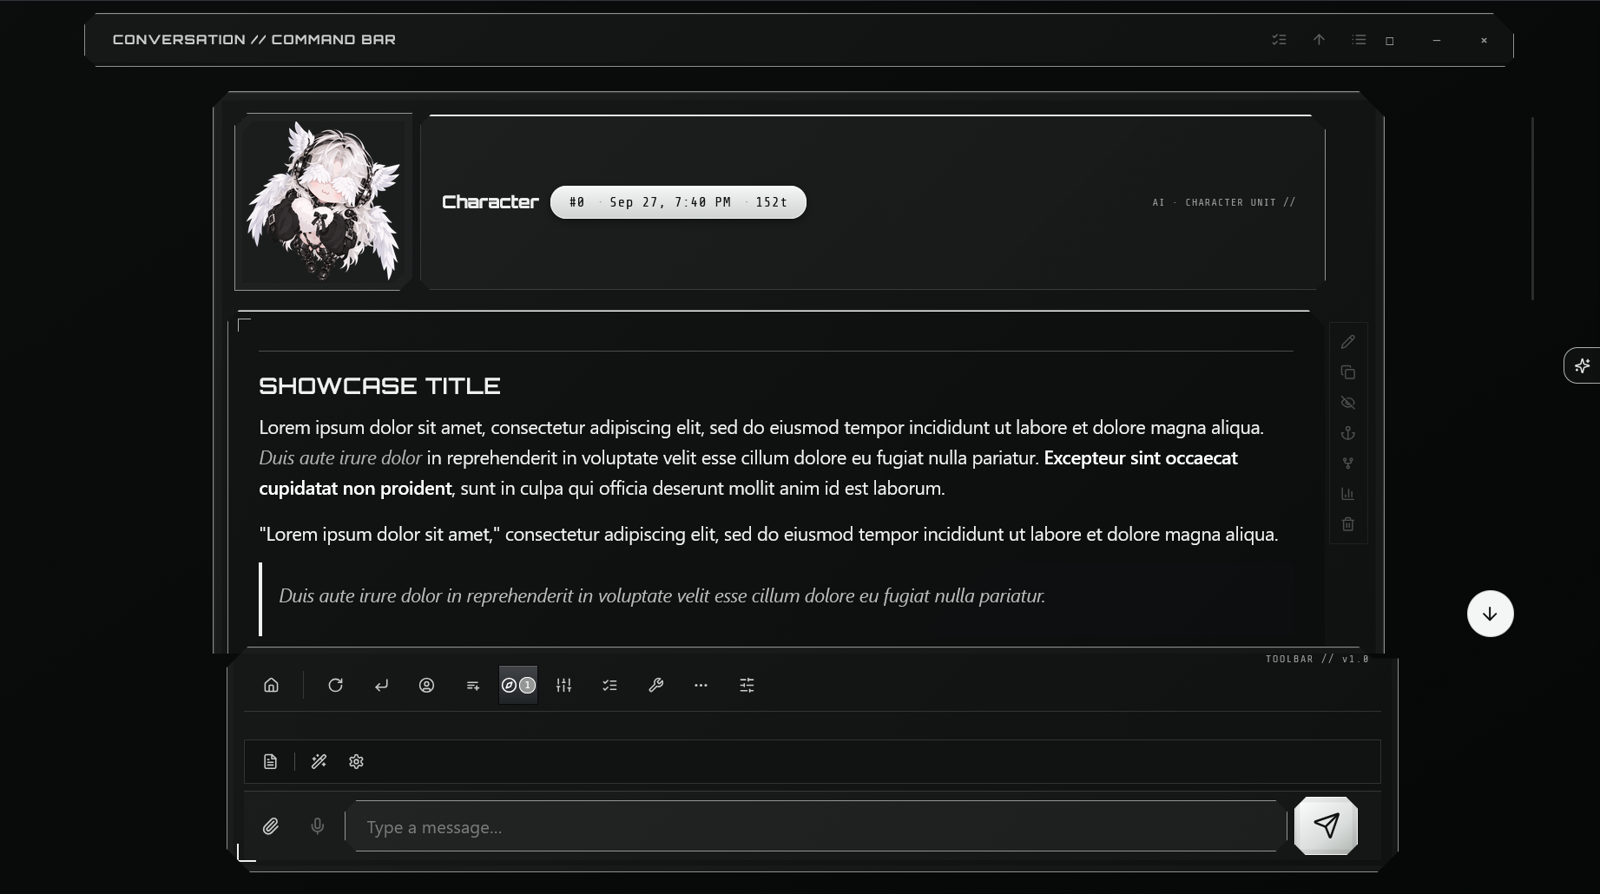This screenshot has width=1600, height=894.
Task: Edit the message with pencil icon
Action: (1348, 342)
